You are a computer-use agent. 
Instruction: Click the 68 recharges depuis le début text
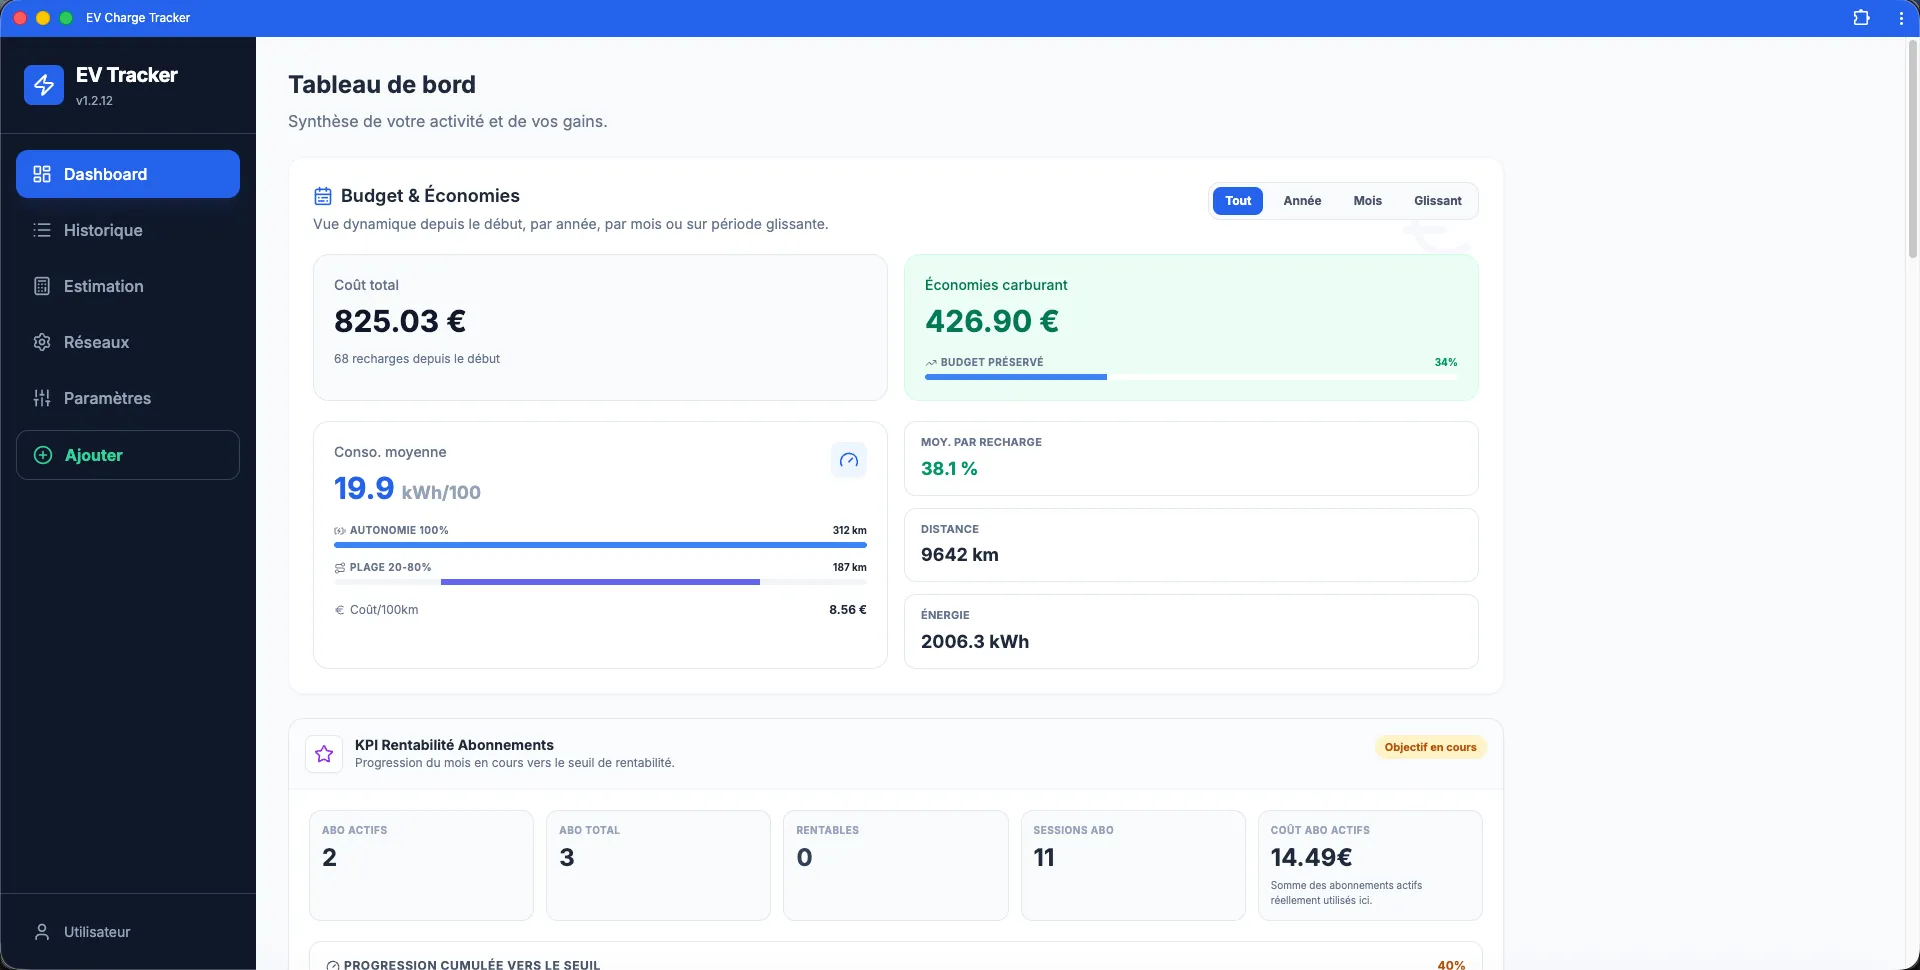(417, 359)
